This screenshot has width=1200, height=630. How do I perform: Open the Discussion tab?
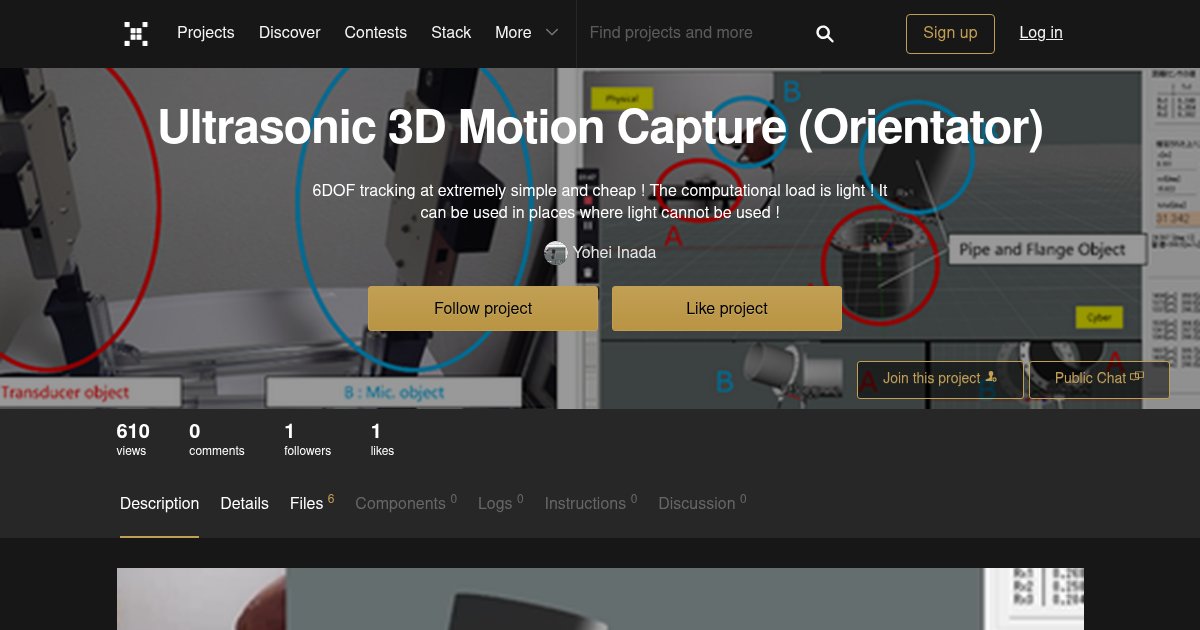tap(702, 503)
